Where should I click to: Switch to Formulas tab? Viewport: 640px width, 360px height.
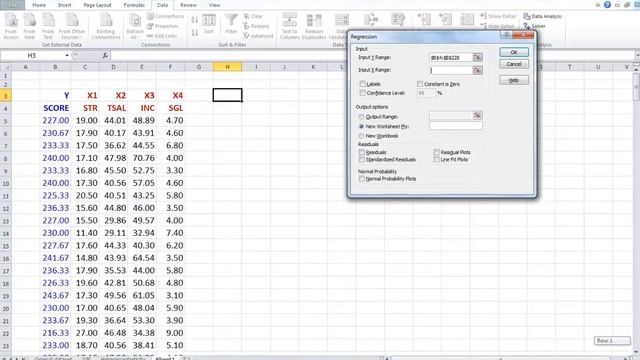pyautogui.click(x=134, y=5)
